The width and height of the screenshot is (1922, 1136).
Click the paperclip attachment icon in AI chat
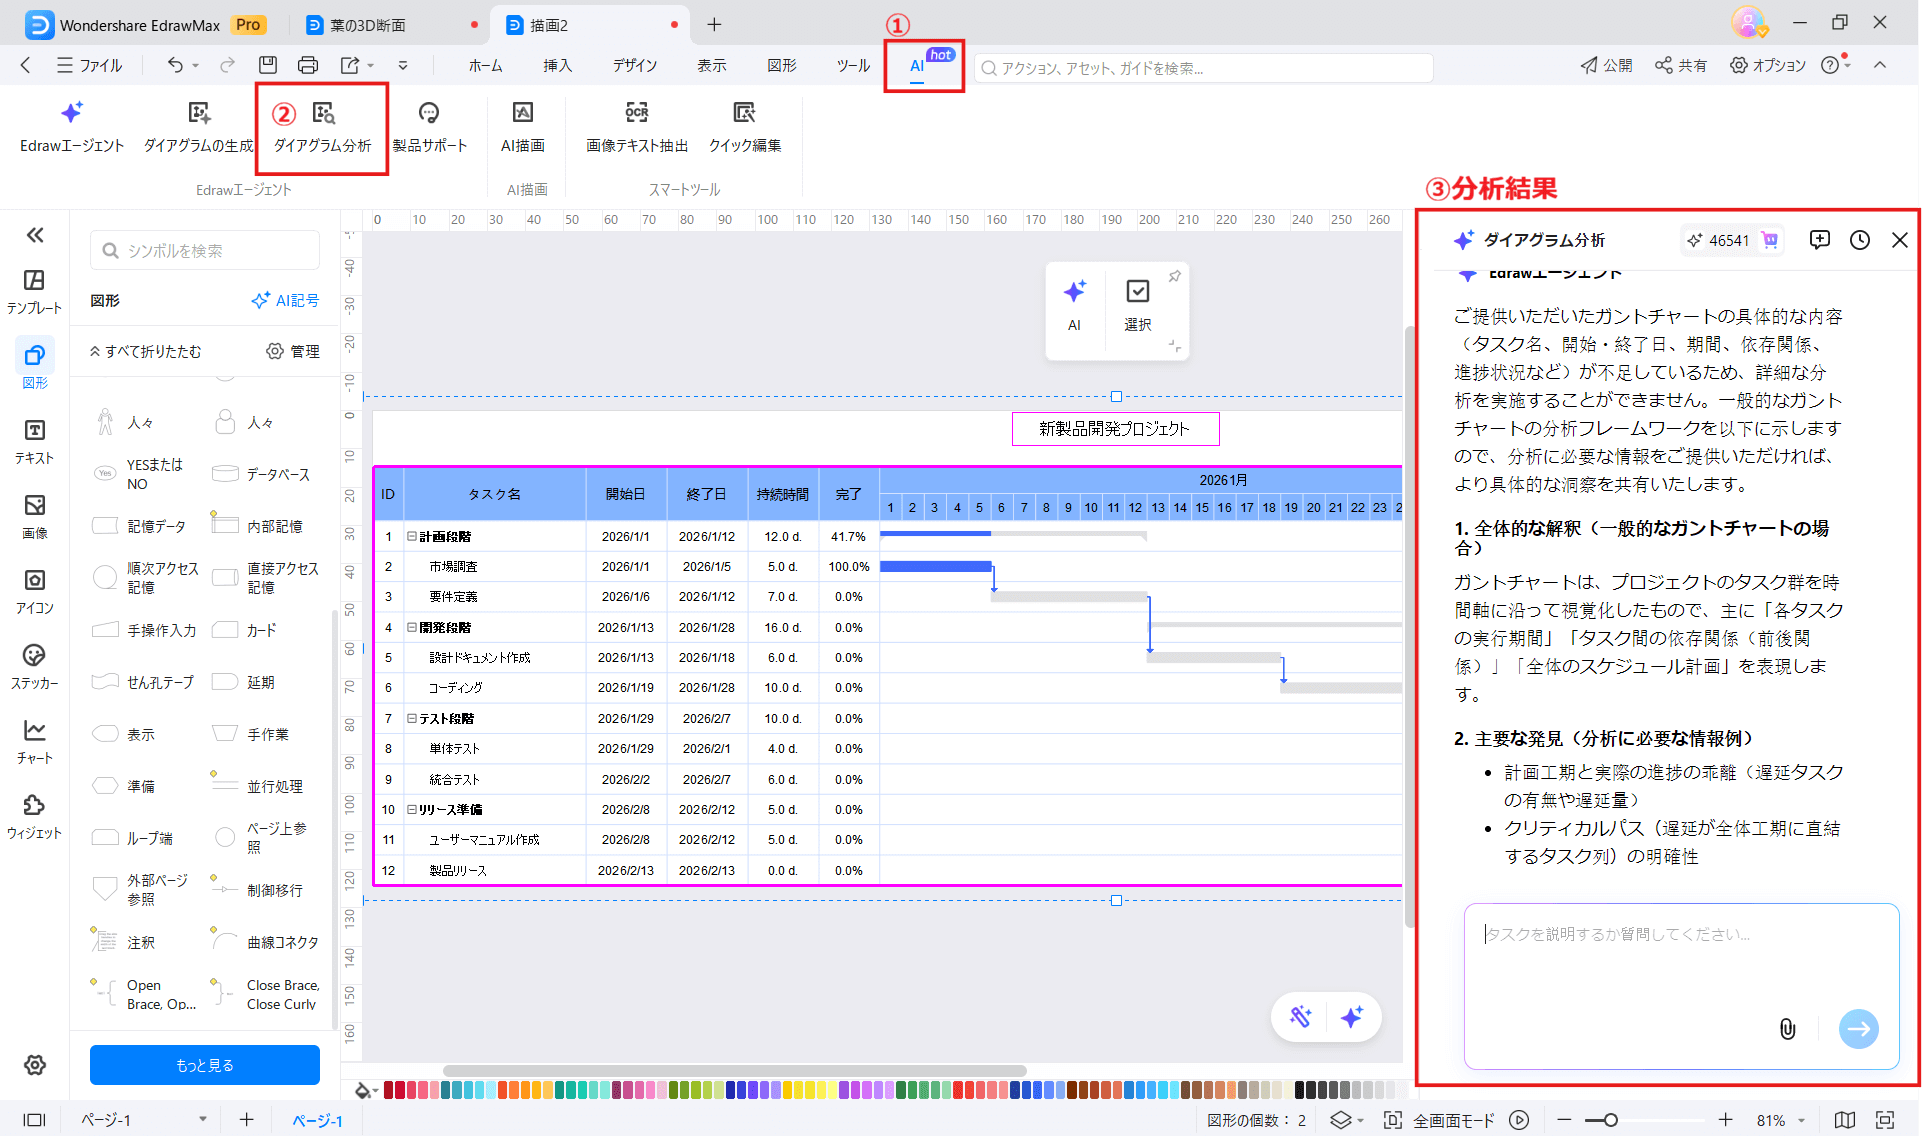[x=1787, y=1029]
